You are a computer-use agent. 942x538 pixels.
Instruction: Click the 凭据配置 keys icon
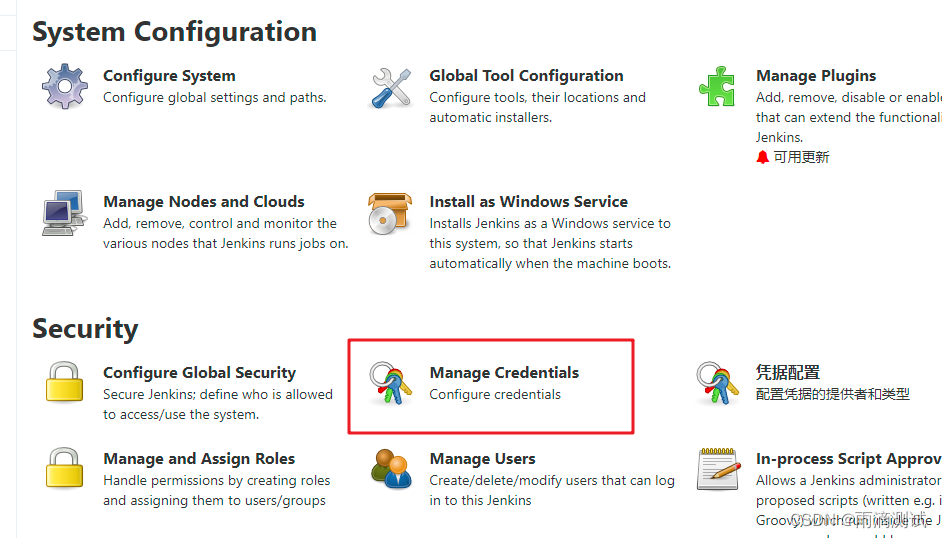717,382
